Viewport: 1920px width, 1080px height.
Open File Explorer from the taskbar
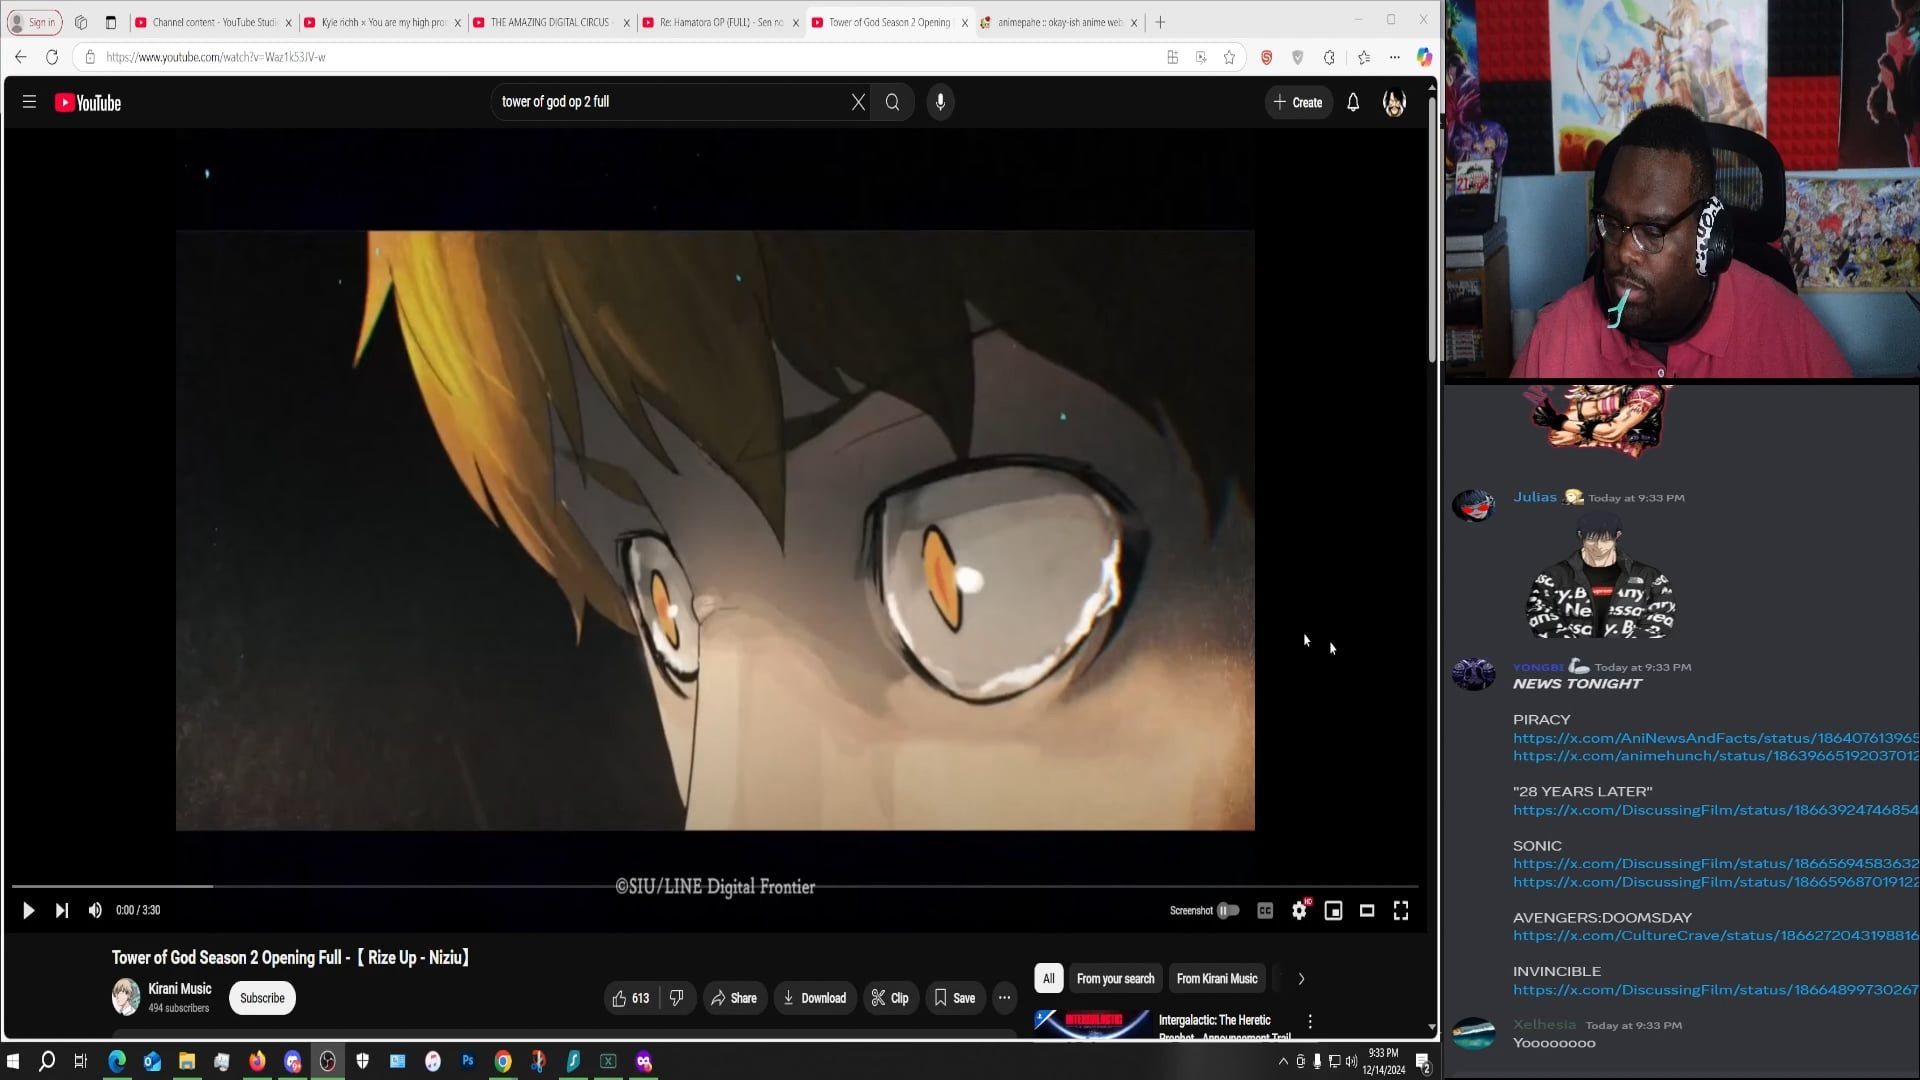point(187,1061)
